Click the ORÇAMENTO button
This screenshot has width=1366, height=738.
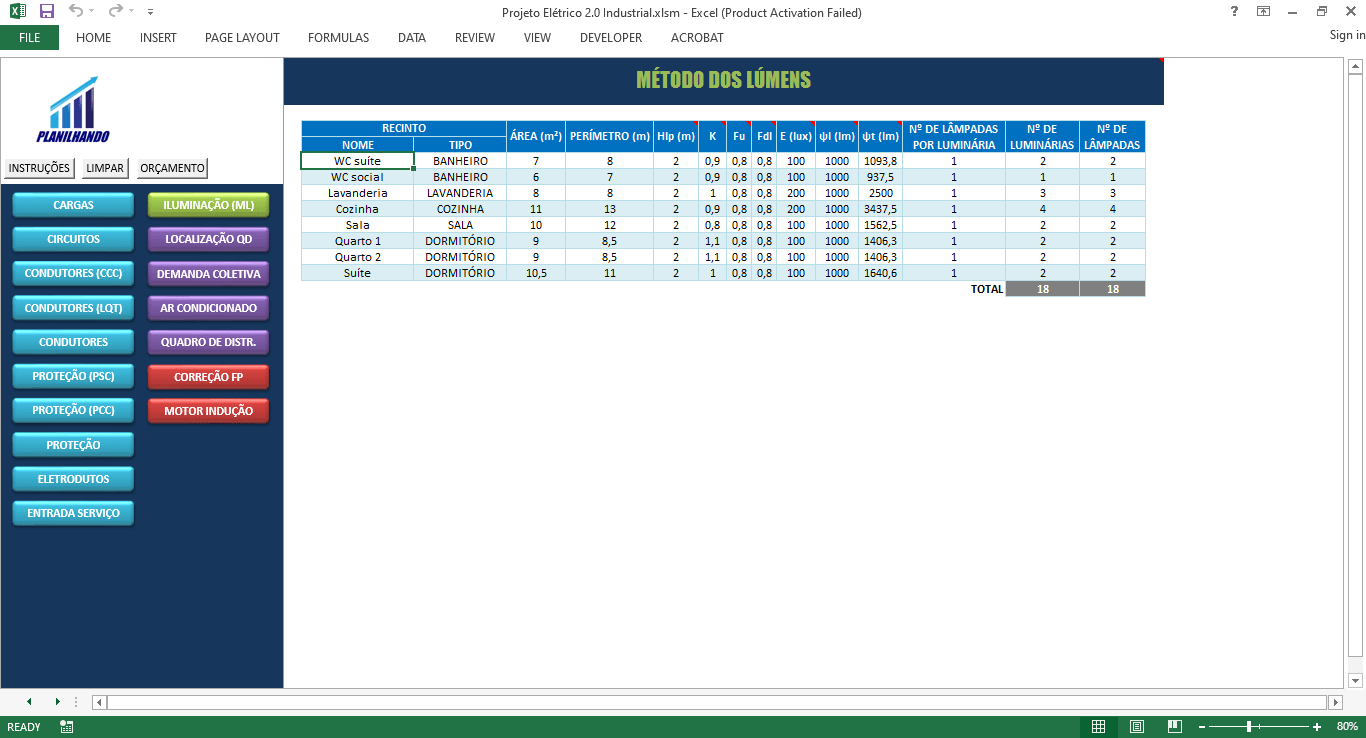coord(172,168)
